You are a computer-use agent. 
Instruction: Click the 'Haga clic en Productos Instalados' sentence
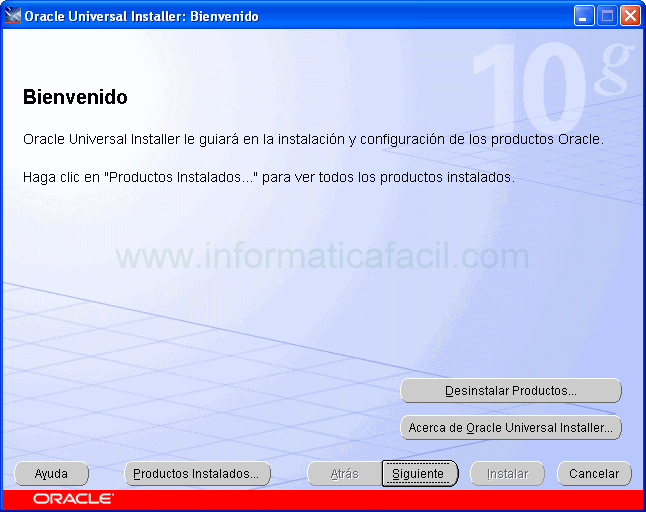tap(269, 178)
